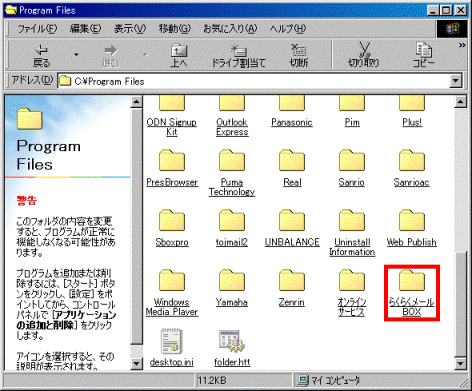Image resolution: width=472 pixels, height=391 pixels.
Task: Select the UNBALANCE folder
Action: [292, 228]
